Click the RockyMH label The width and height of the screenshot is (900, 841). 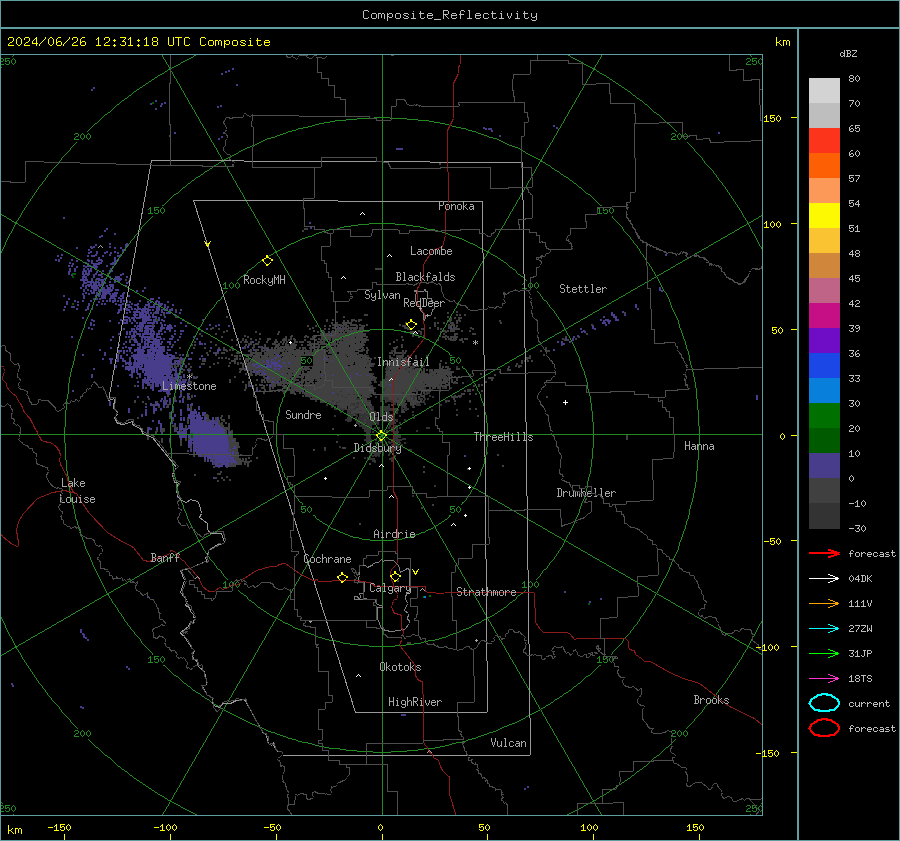pos(264,280)
